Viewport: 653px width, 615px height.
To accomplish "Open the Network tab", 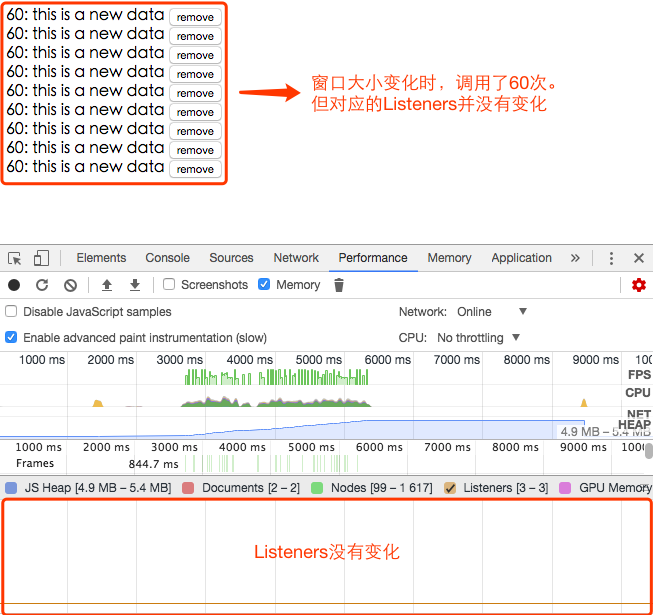I will tap(296, 258).
